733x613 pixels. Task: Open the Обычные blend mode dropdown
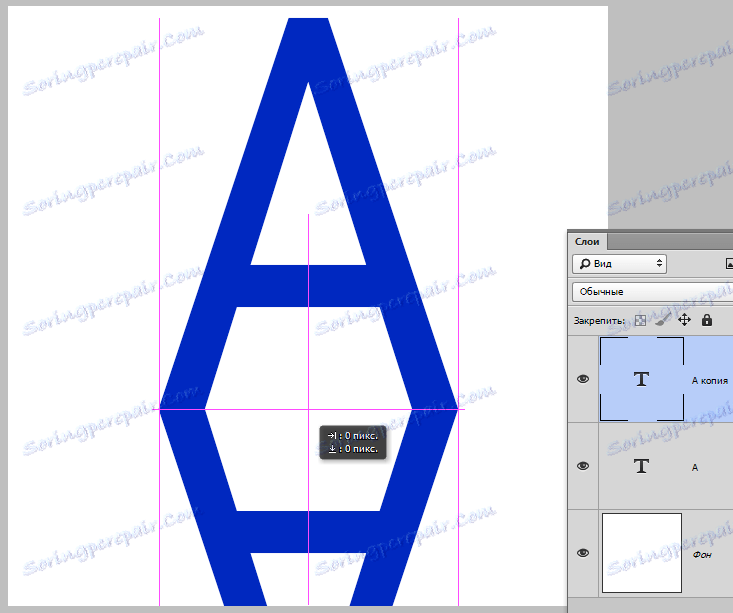(x=653, y=292)
